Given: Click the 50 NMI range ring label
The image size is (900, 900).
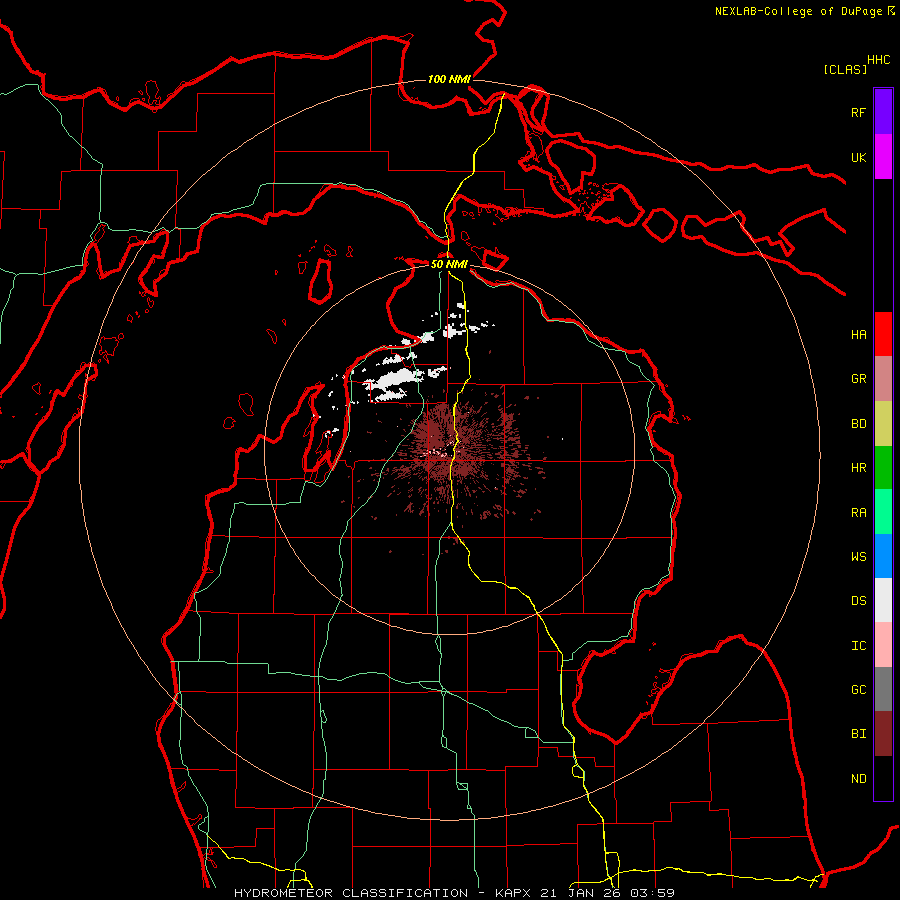Looking at the screenshot, I should [449, 264].
